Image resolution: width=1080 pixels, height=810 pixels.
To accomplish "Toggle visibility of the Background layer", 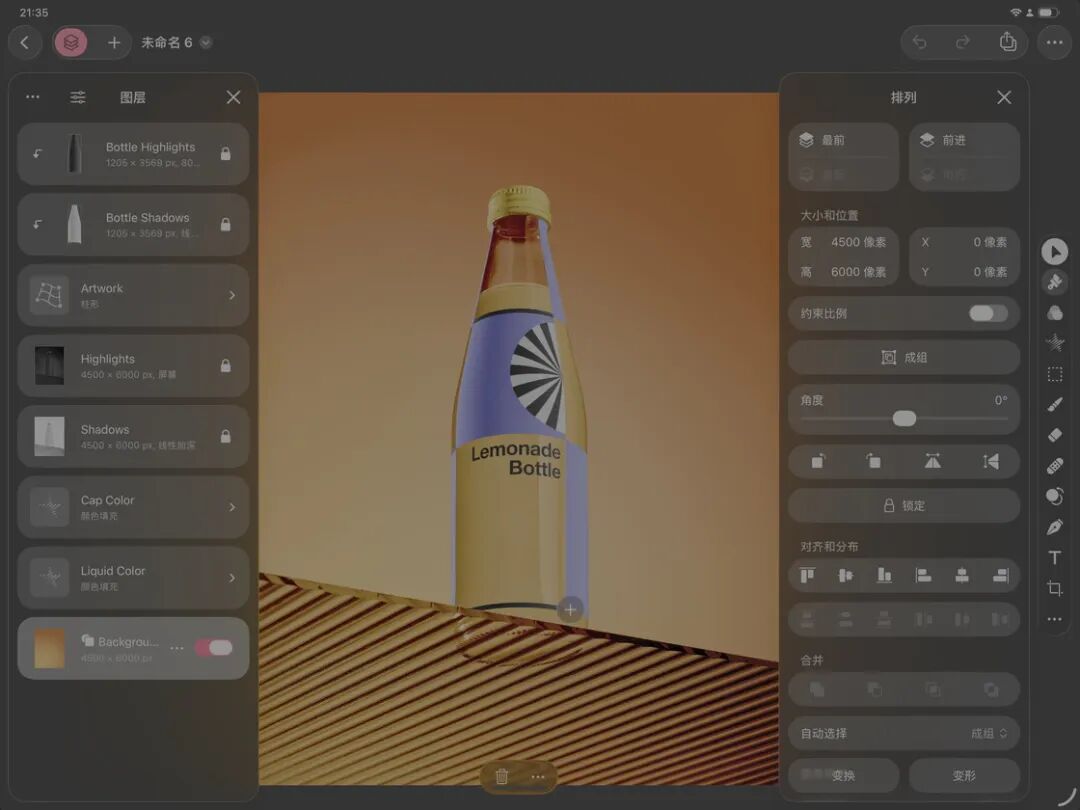I will click(214, 647).
